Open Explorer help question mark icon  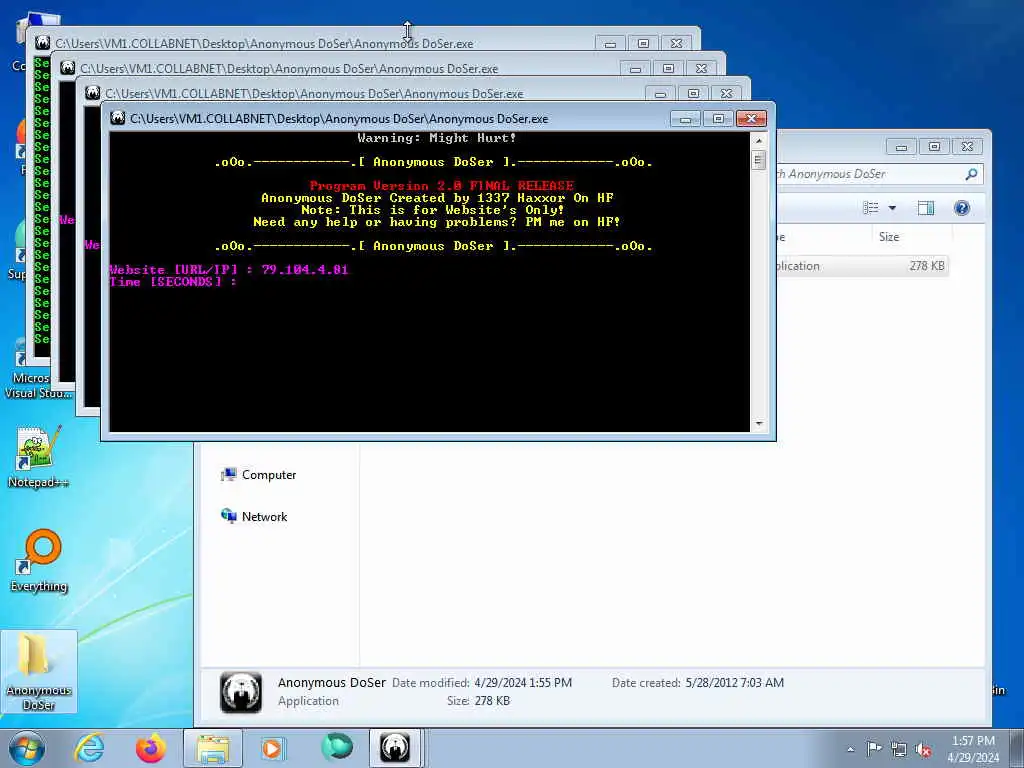pos(961,208)
